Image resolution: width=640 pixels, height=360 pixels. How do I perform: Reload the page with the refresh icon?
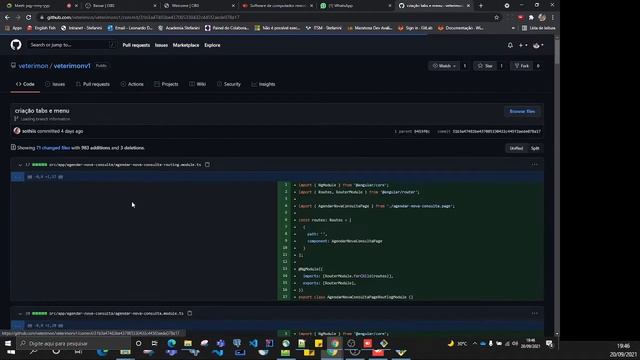coord(29,18)
